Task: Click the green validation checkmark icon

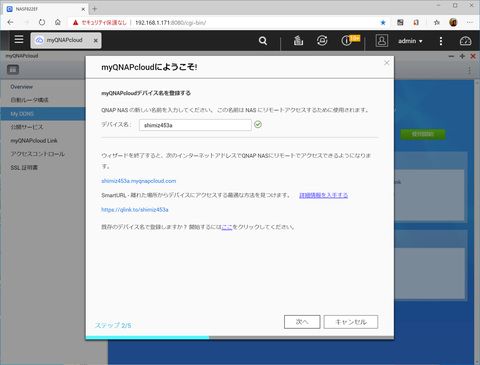Action: (258, 124)
